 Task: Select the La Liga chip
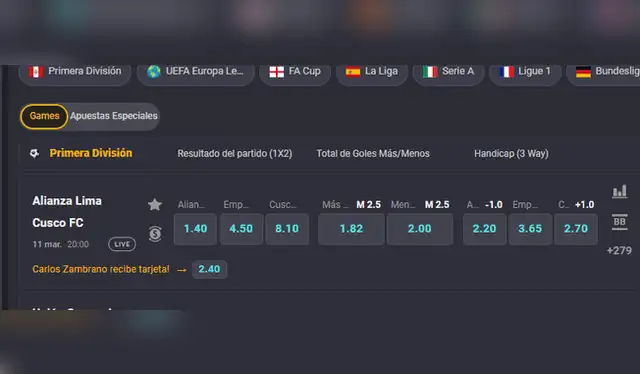372,72
